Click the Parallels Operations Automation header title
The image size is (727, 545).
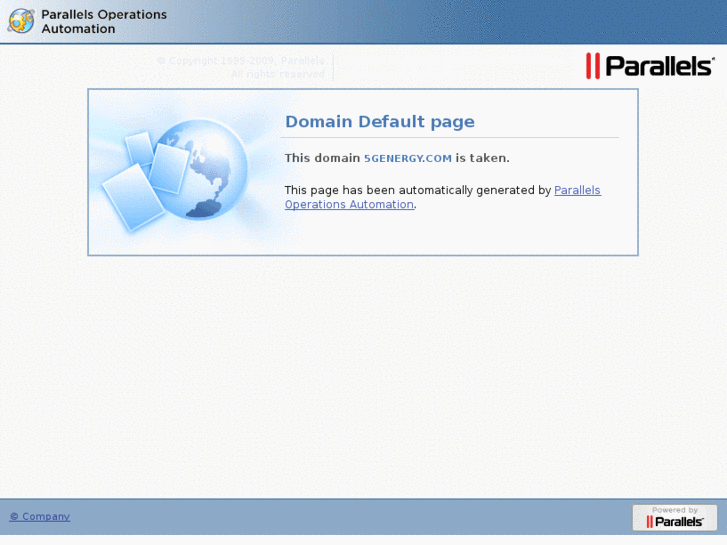[x=104, y=21]
